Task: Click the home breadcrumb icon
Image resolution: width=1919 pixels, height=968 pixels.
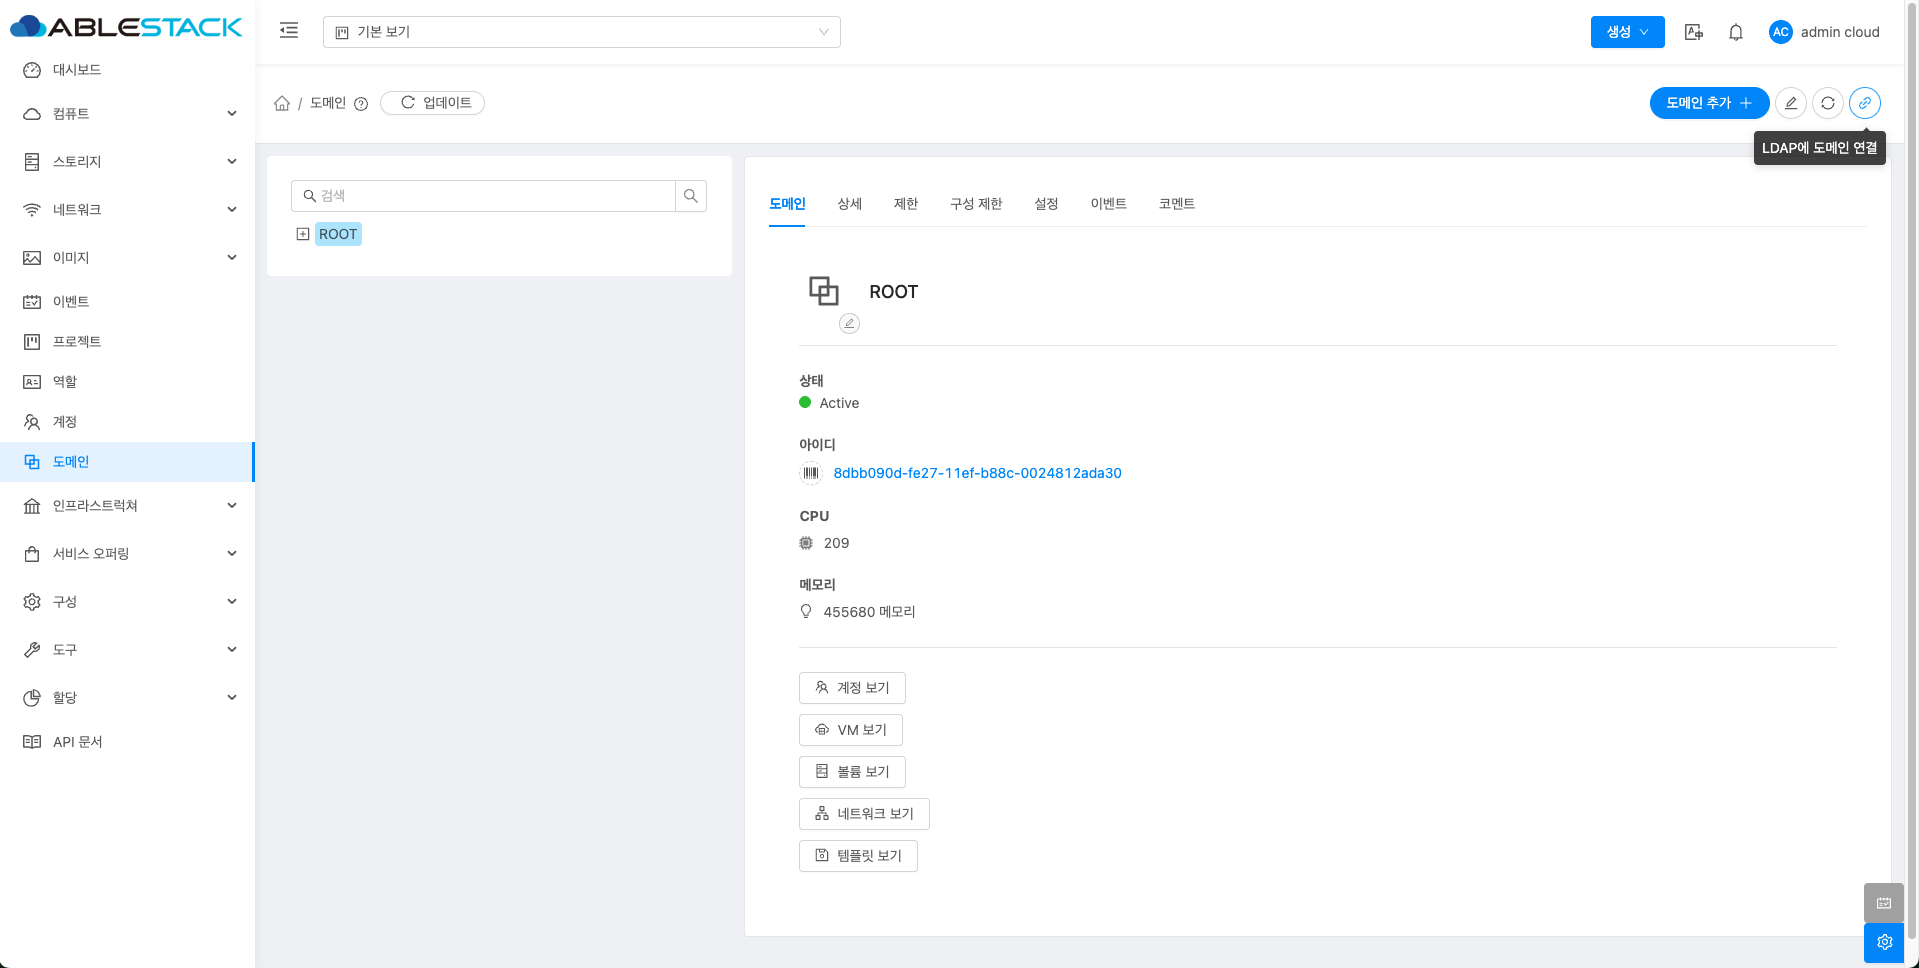Action: 282,103
